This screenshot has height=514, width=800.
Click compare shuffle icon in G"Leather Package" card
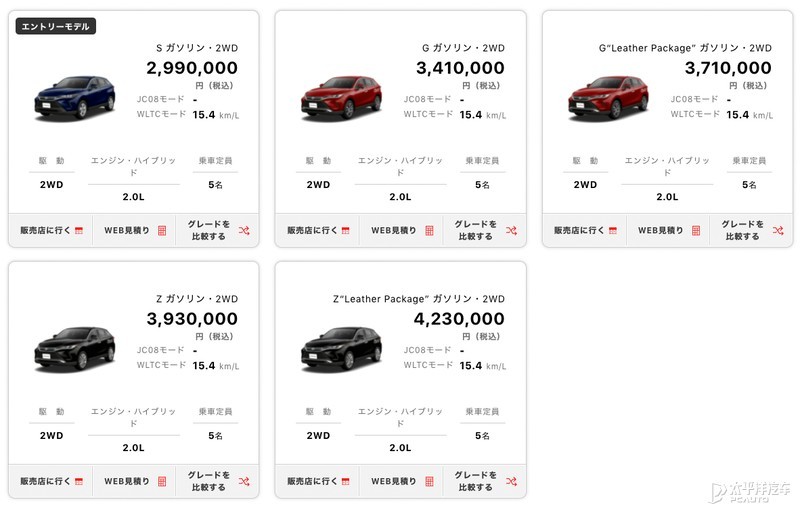coord(778,230)
